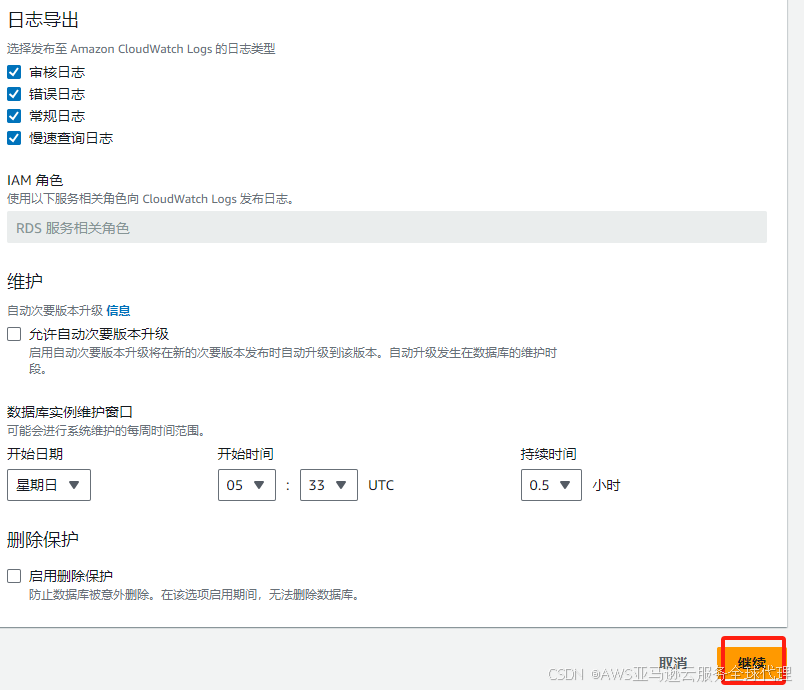Click the 小时 unit text

[606, 485]
